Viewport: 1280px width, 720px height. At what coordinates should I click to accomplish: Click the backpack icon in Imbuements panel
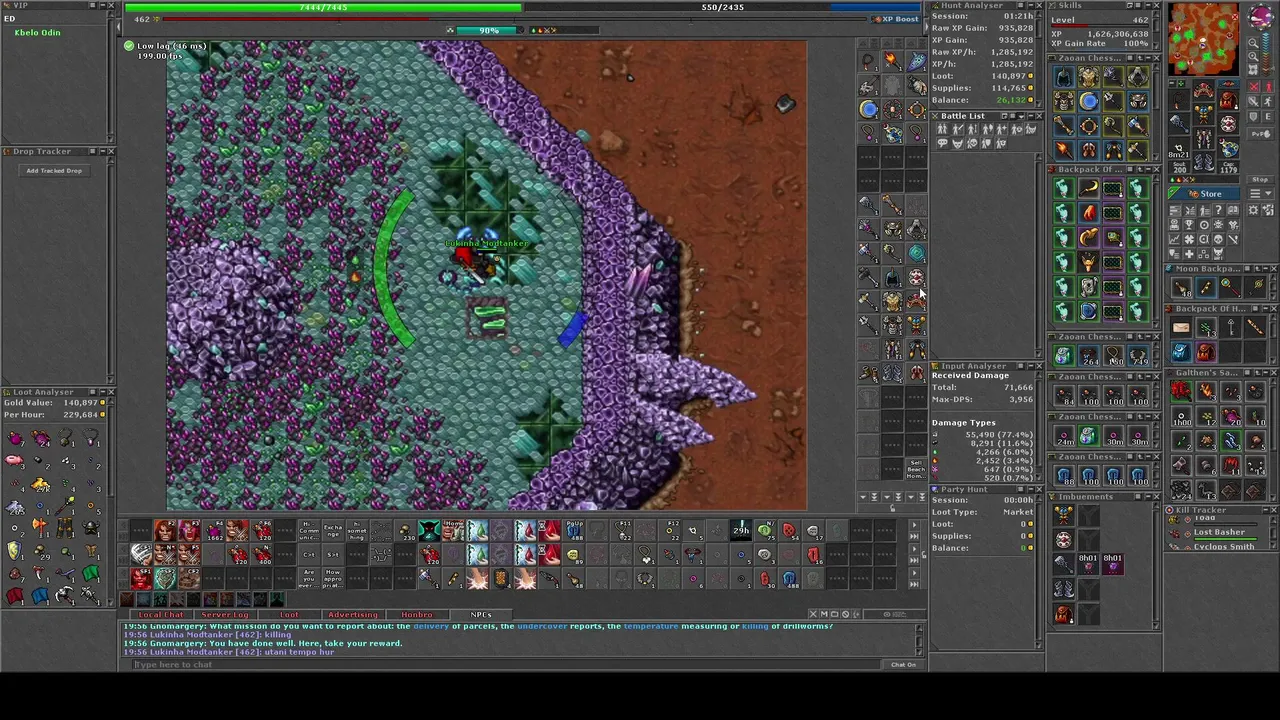pos(1064,614)
